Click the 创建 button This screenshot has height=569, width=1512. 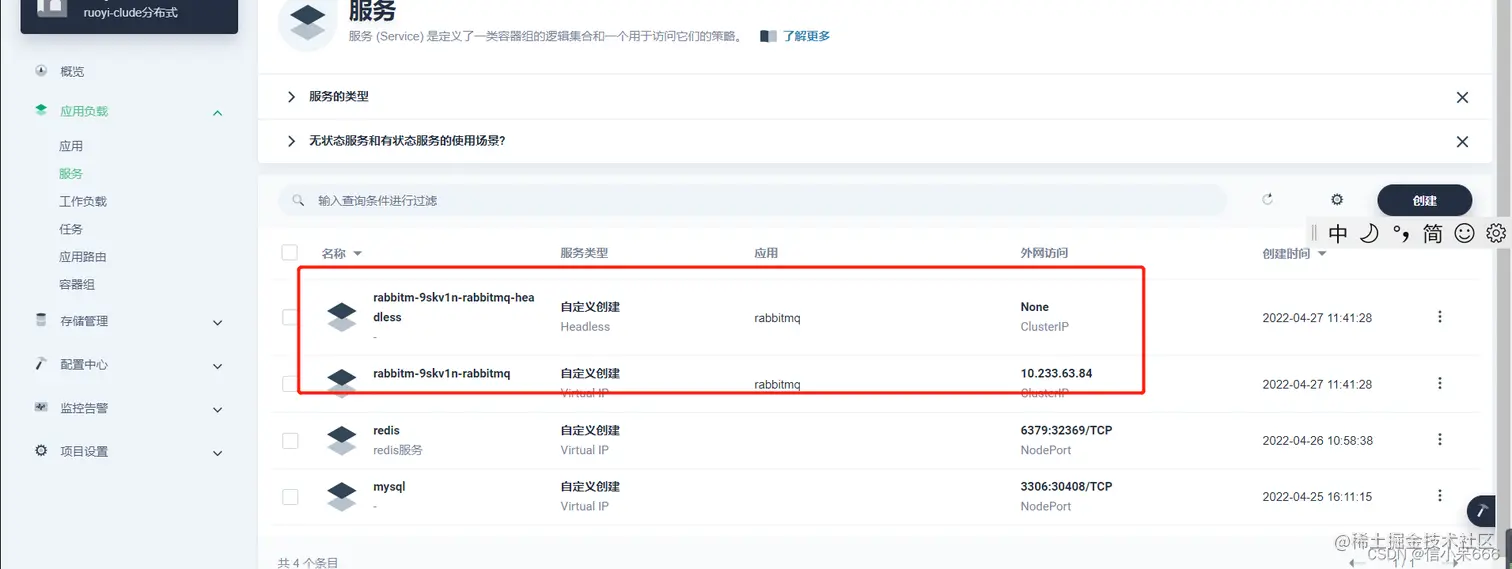pos(1425,200)
